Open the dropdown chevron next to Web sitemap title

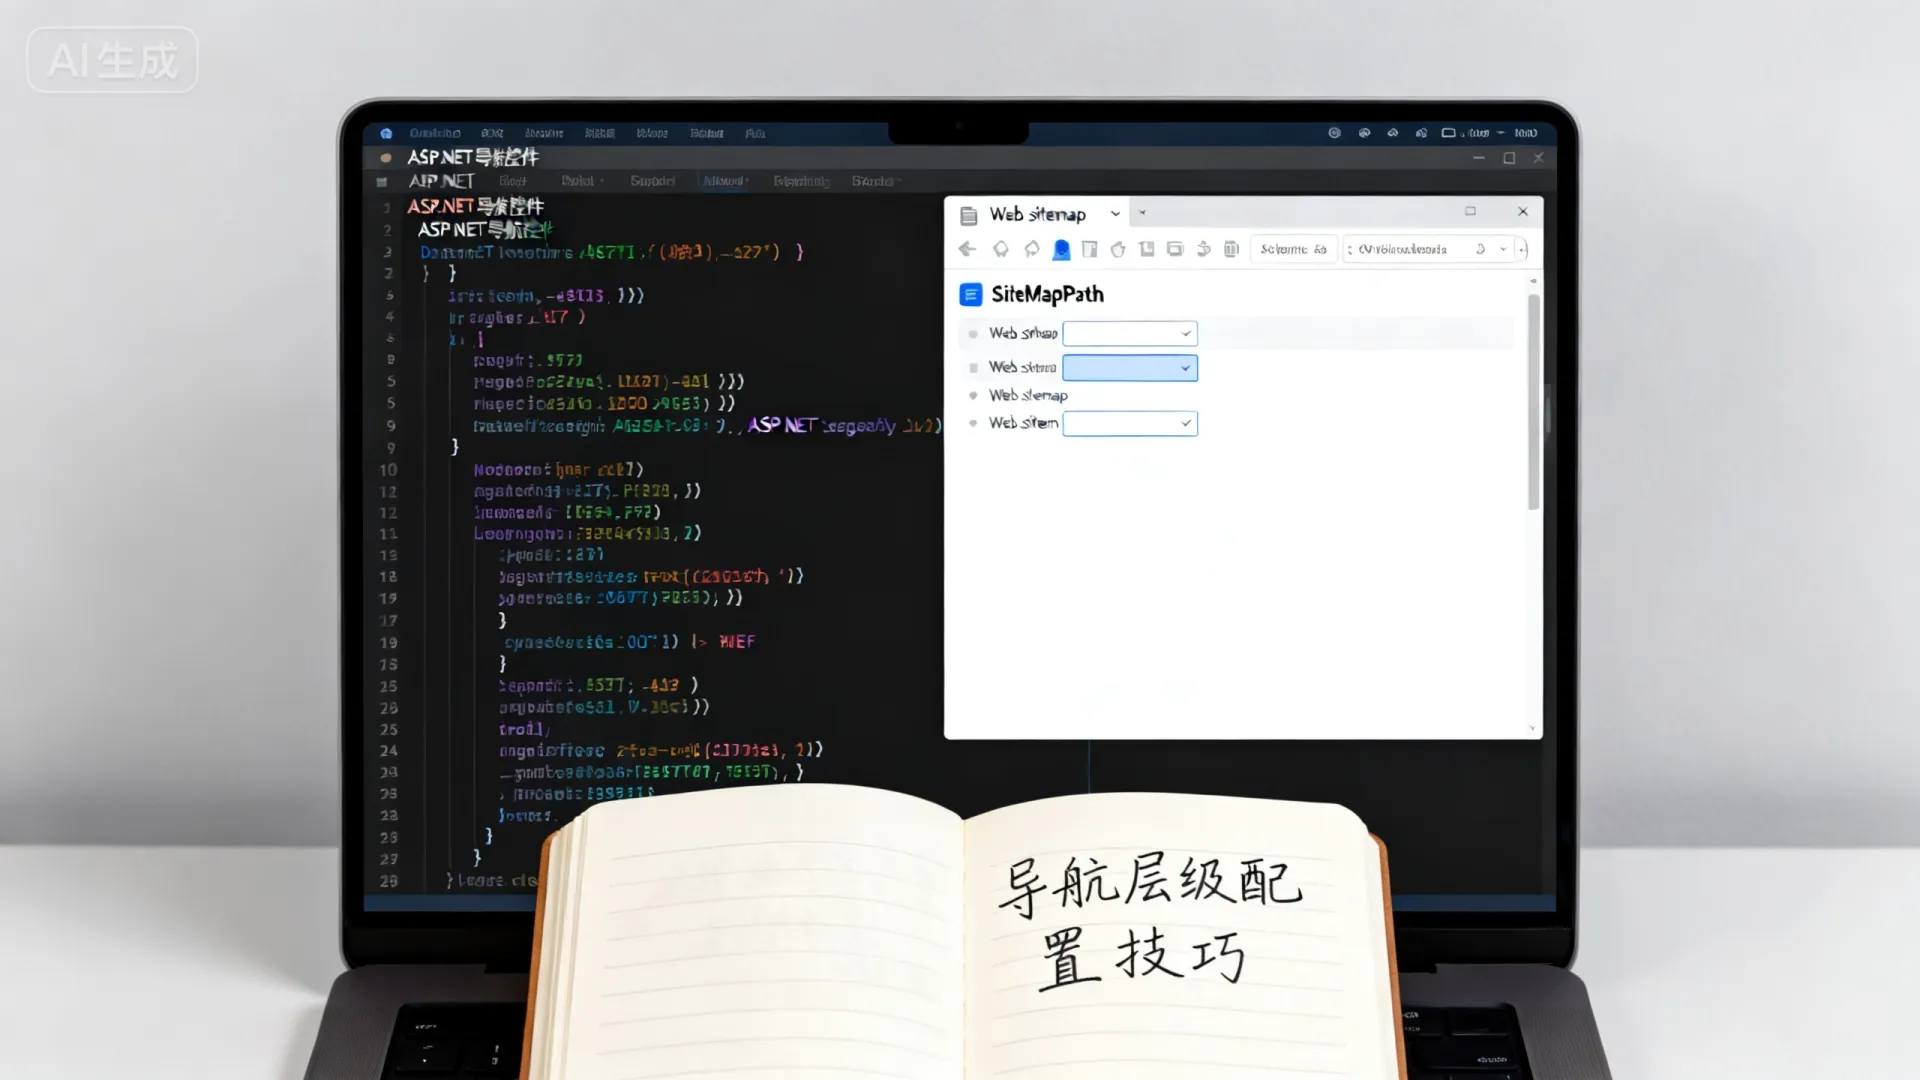[1115, 214]
